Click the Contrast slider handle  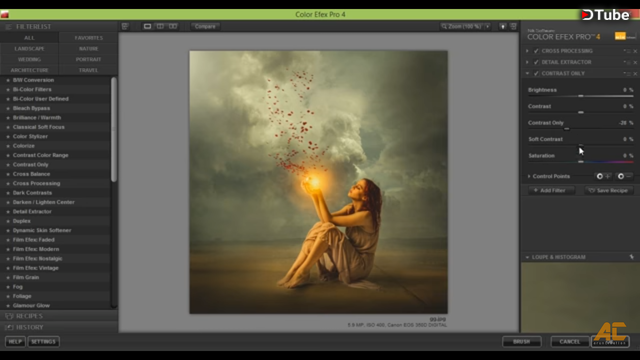point(581,112)
